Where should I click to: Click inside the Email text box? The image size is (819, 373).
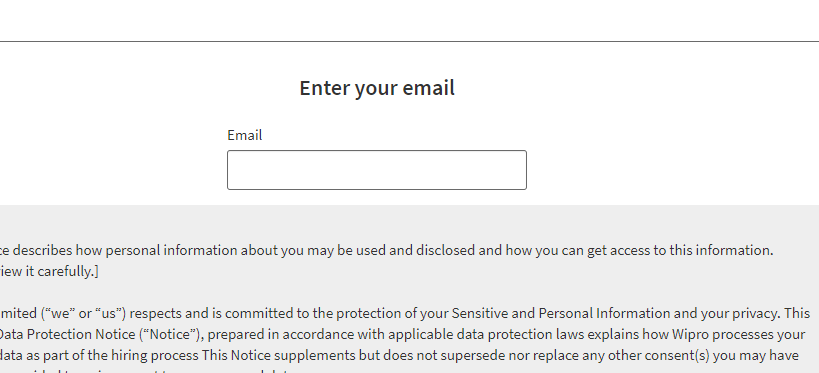(x=377, y=170)
